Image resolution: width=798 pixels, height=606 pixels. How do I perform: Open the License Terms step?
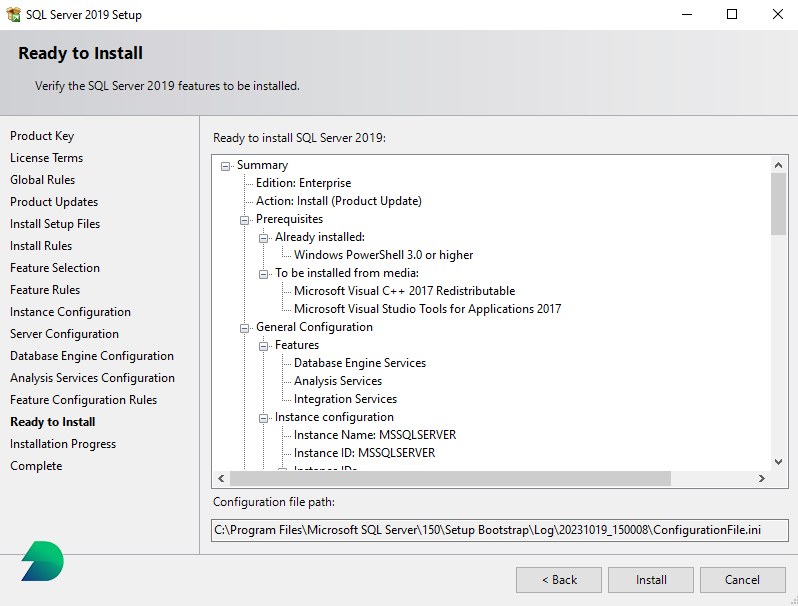pyautogui.click(x=46, y=158)
